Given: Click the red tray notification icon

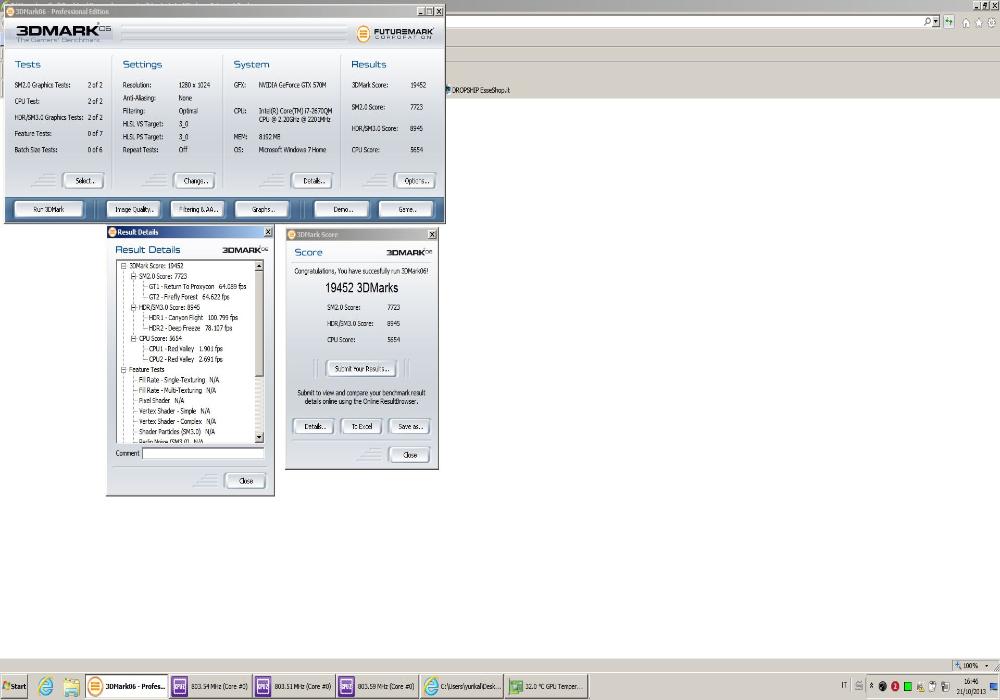Looking at the screenshot, I should click(895, 687).
